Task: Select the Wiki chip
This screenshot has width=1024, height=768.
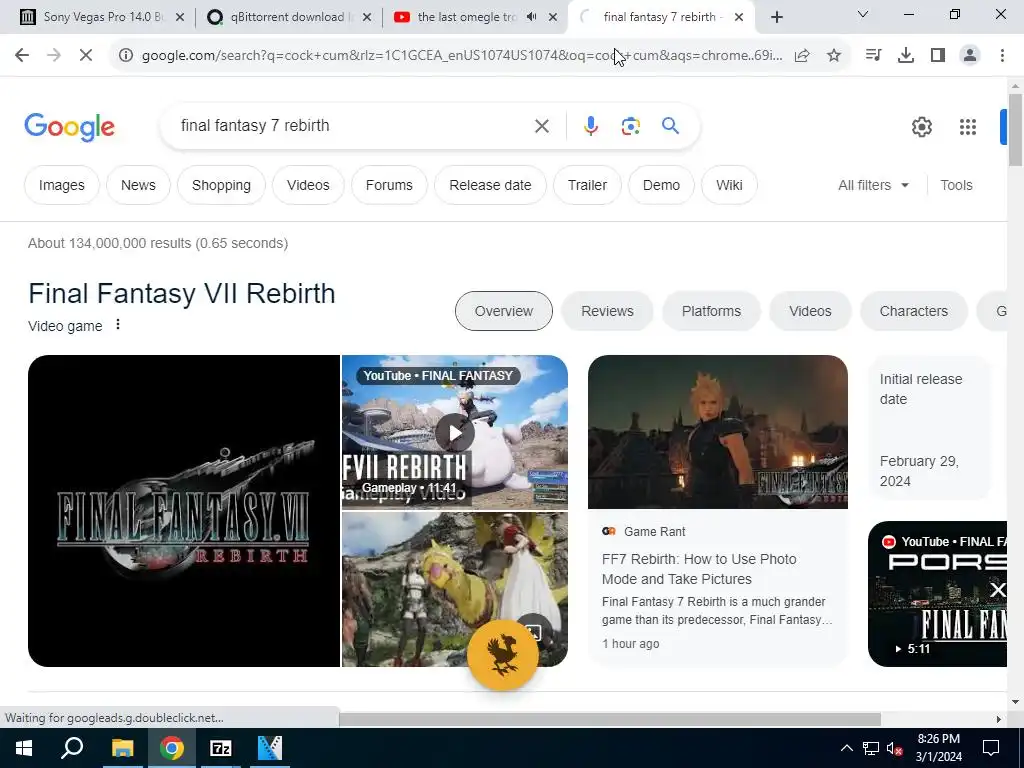Action: click(729, 185)
